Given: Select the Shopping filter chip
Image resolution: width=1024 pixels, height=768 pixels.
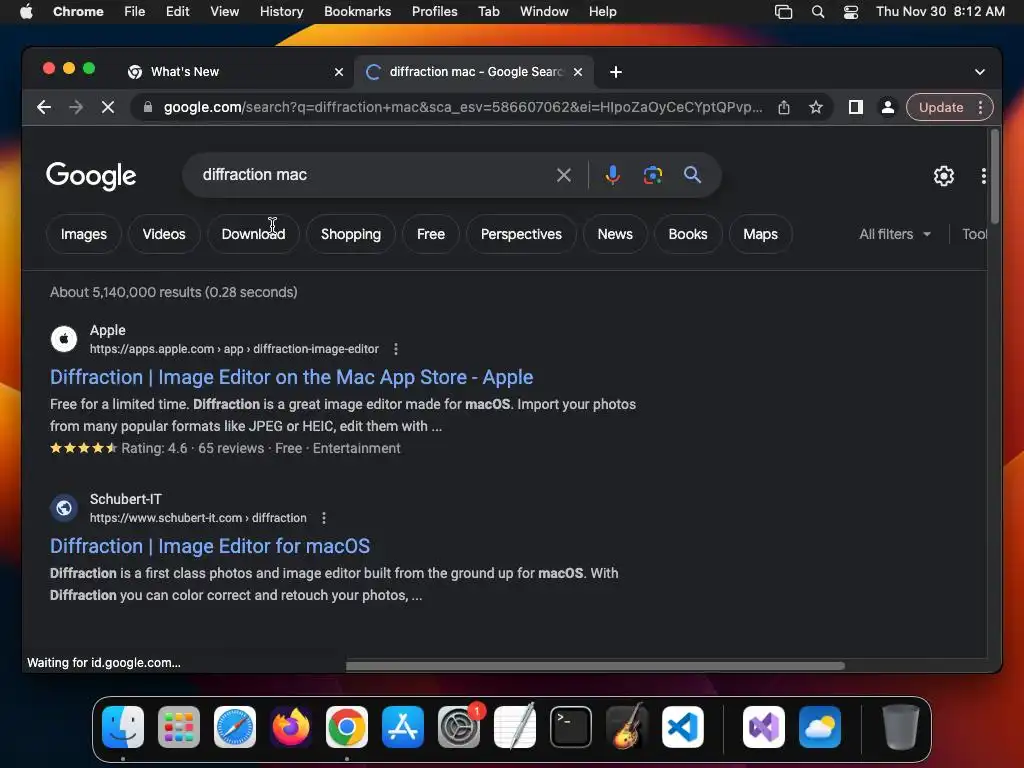Looking at the screenshot, I should pyautogui.click(x=351, y=234).
